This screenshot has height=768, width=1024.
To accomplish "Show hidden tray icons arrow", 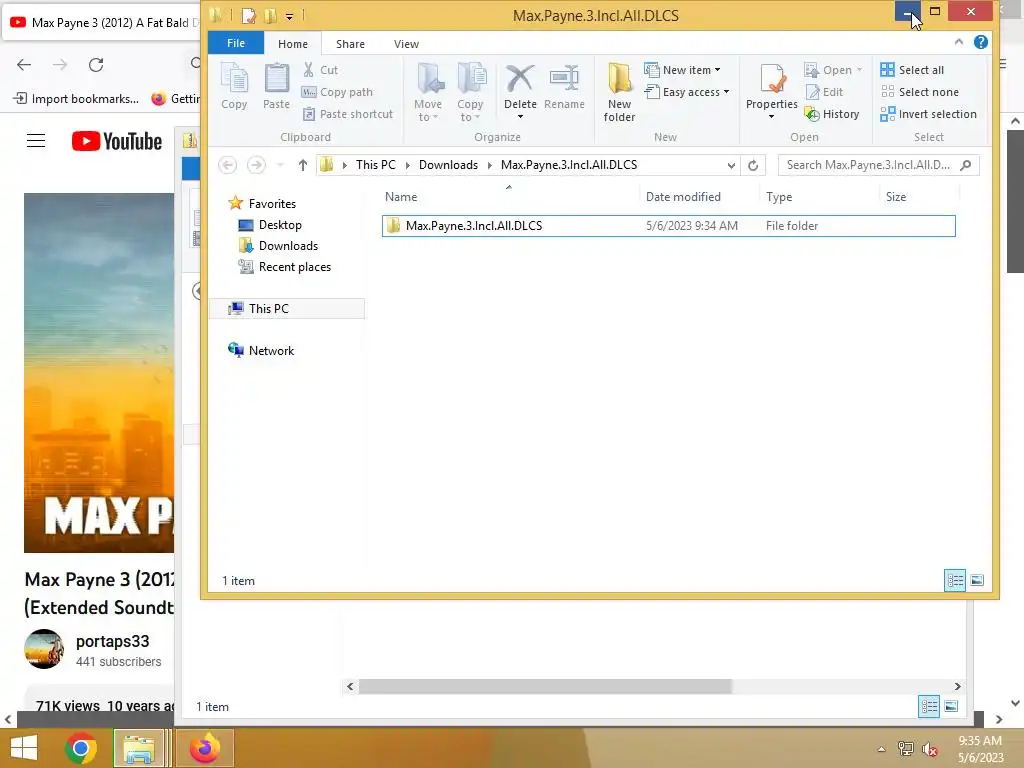I will [x=881, y=749].
